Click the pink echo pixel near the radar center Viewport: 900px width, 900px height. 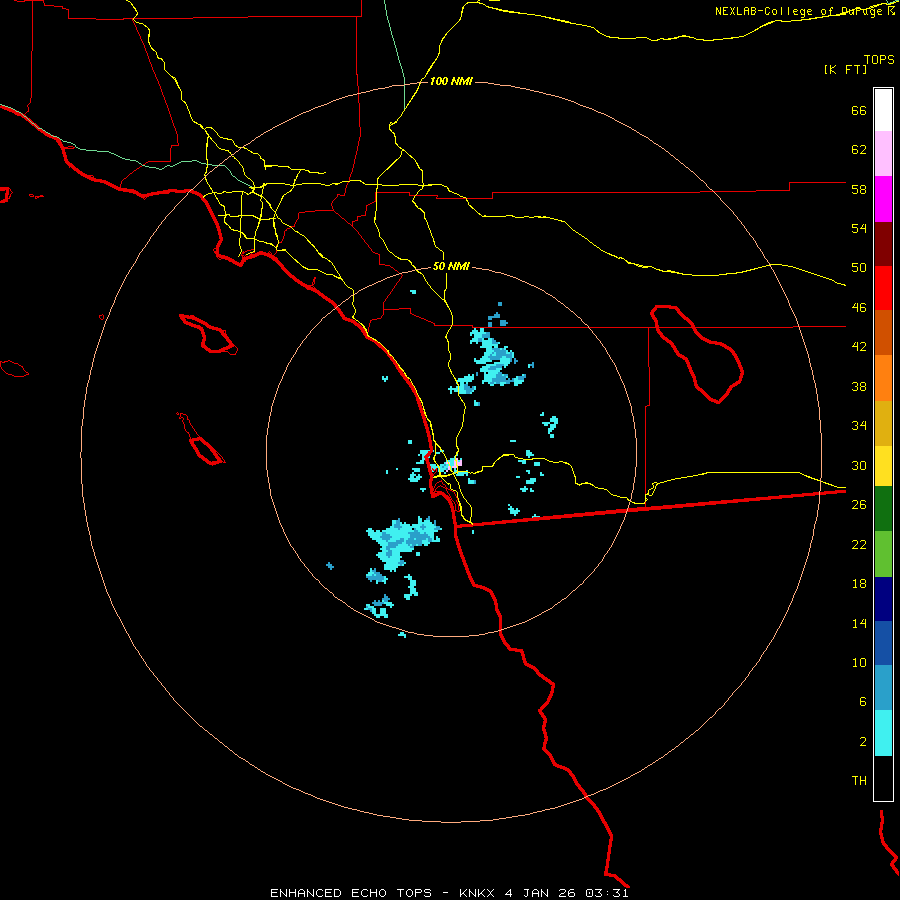click(457, 462)
